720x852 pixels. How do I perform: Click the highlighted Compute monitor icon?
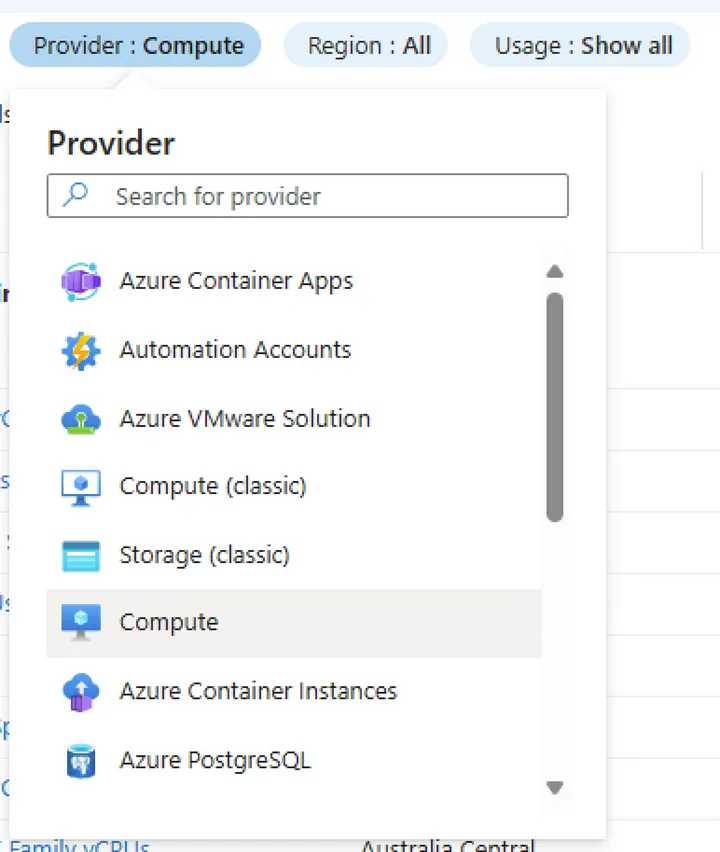(80, 622)
